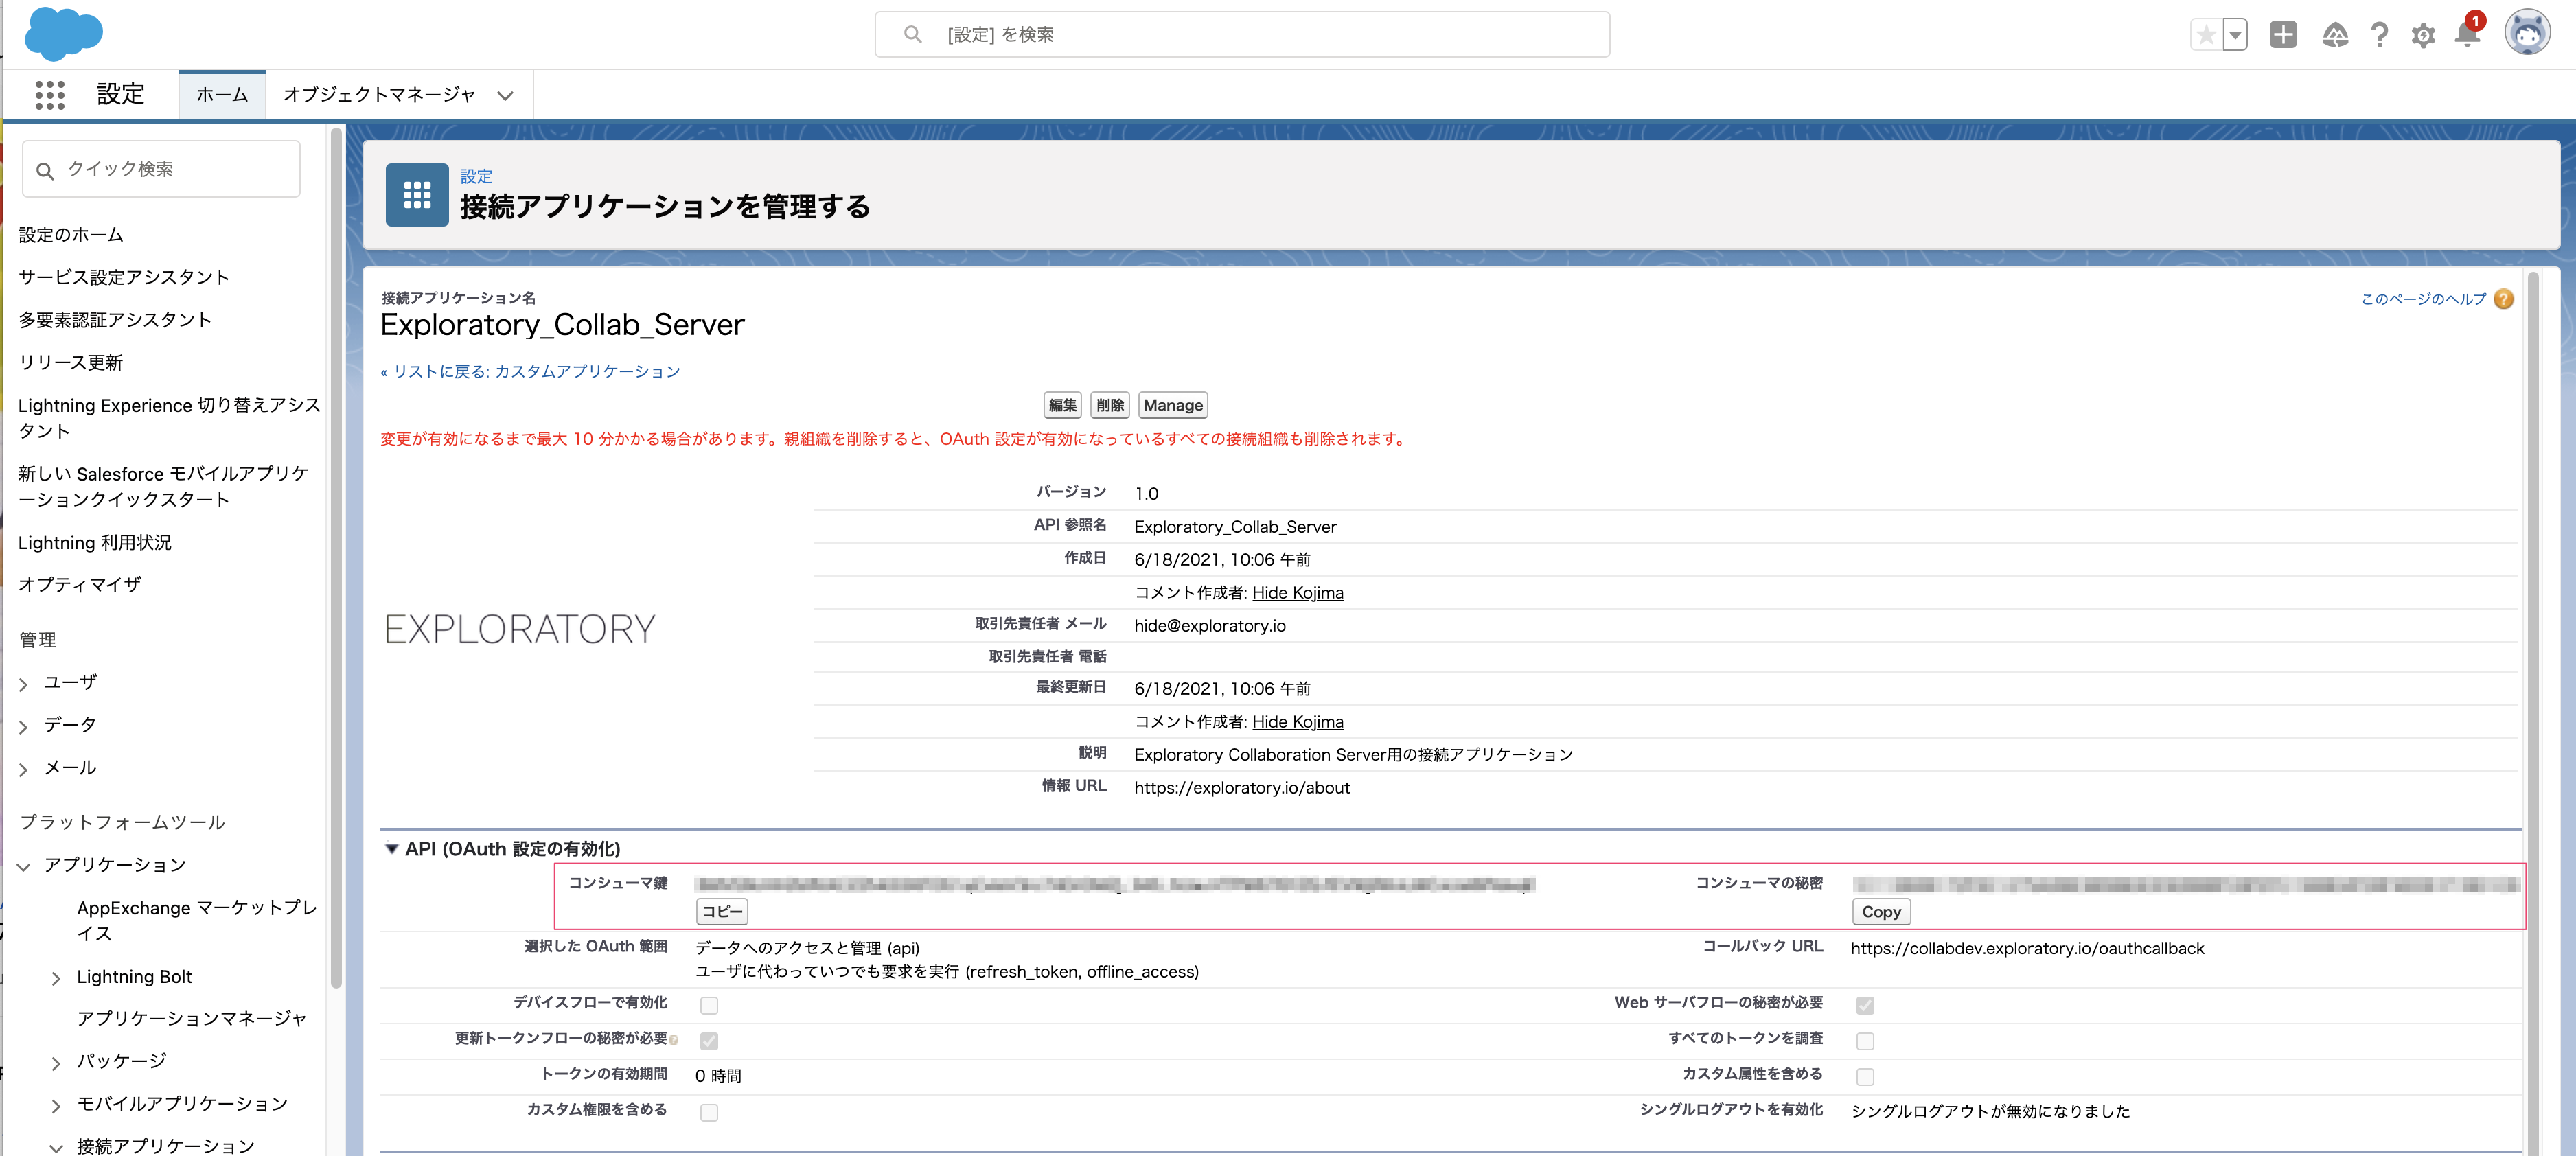Click the 編集 button
The width and height of the screenshot is (2576, 1156).
pos(1063,405)
